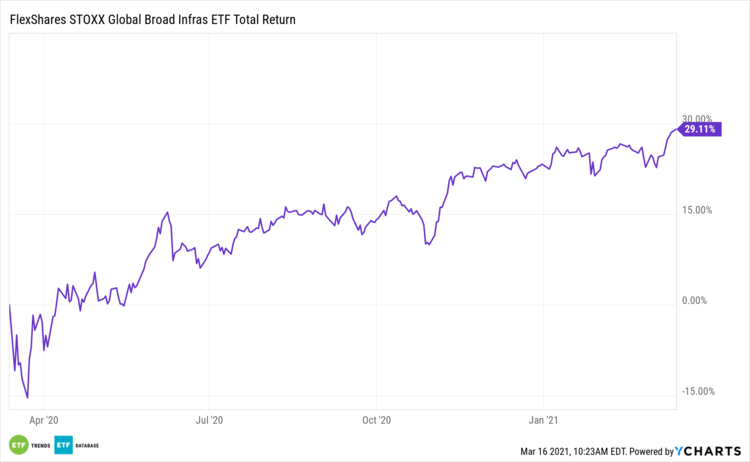Click the "TRENDS" wordmark beside the green logo
Image resolution: width=750 pixels, height=462 pixels.
point(39,444)
